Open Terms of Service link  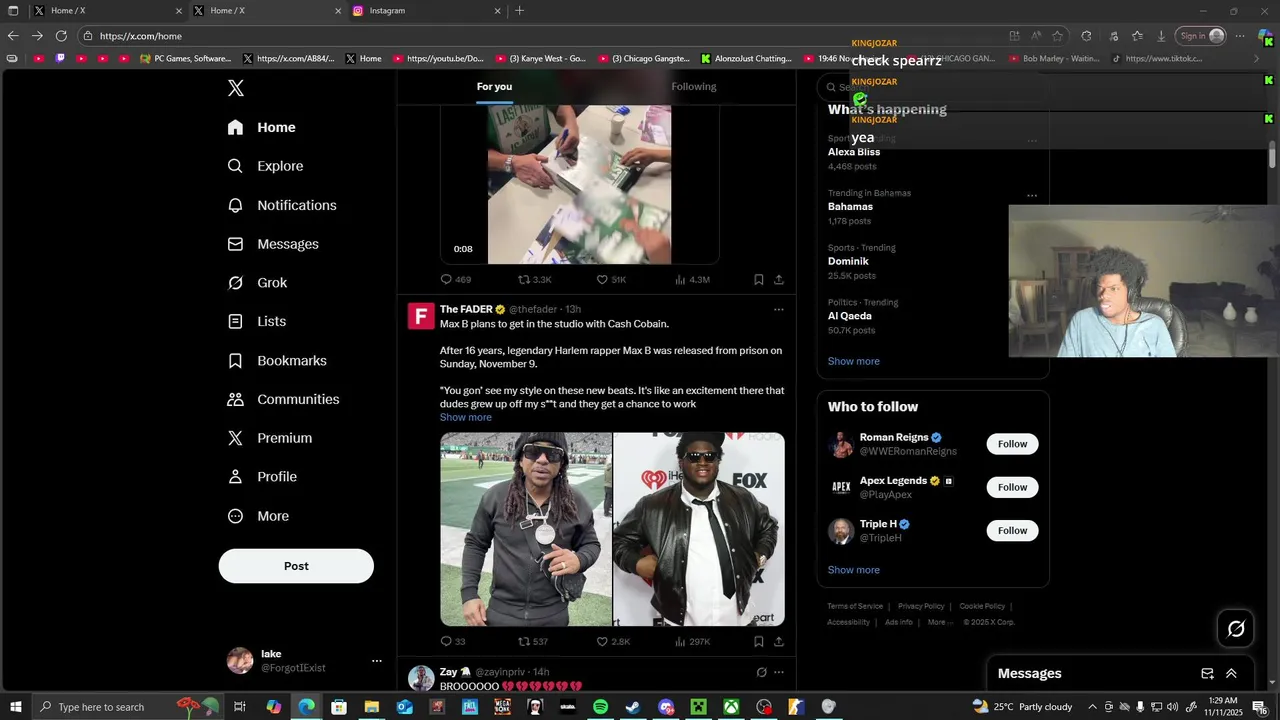coord(855,606)
